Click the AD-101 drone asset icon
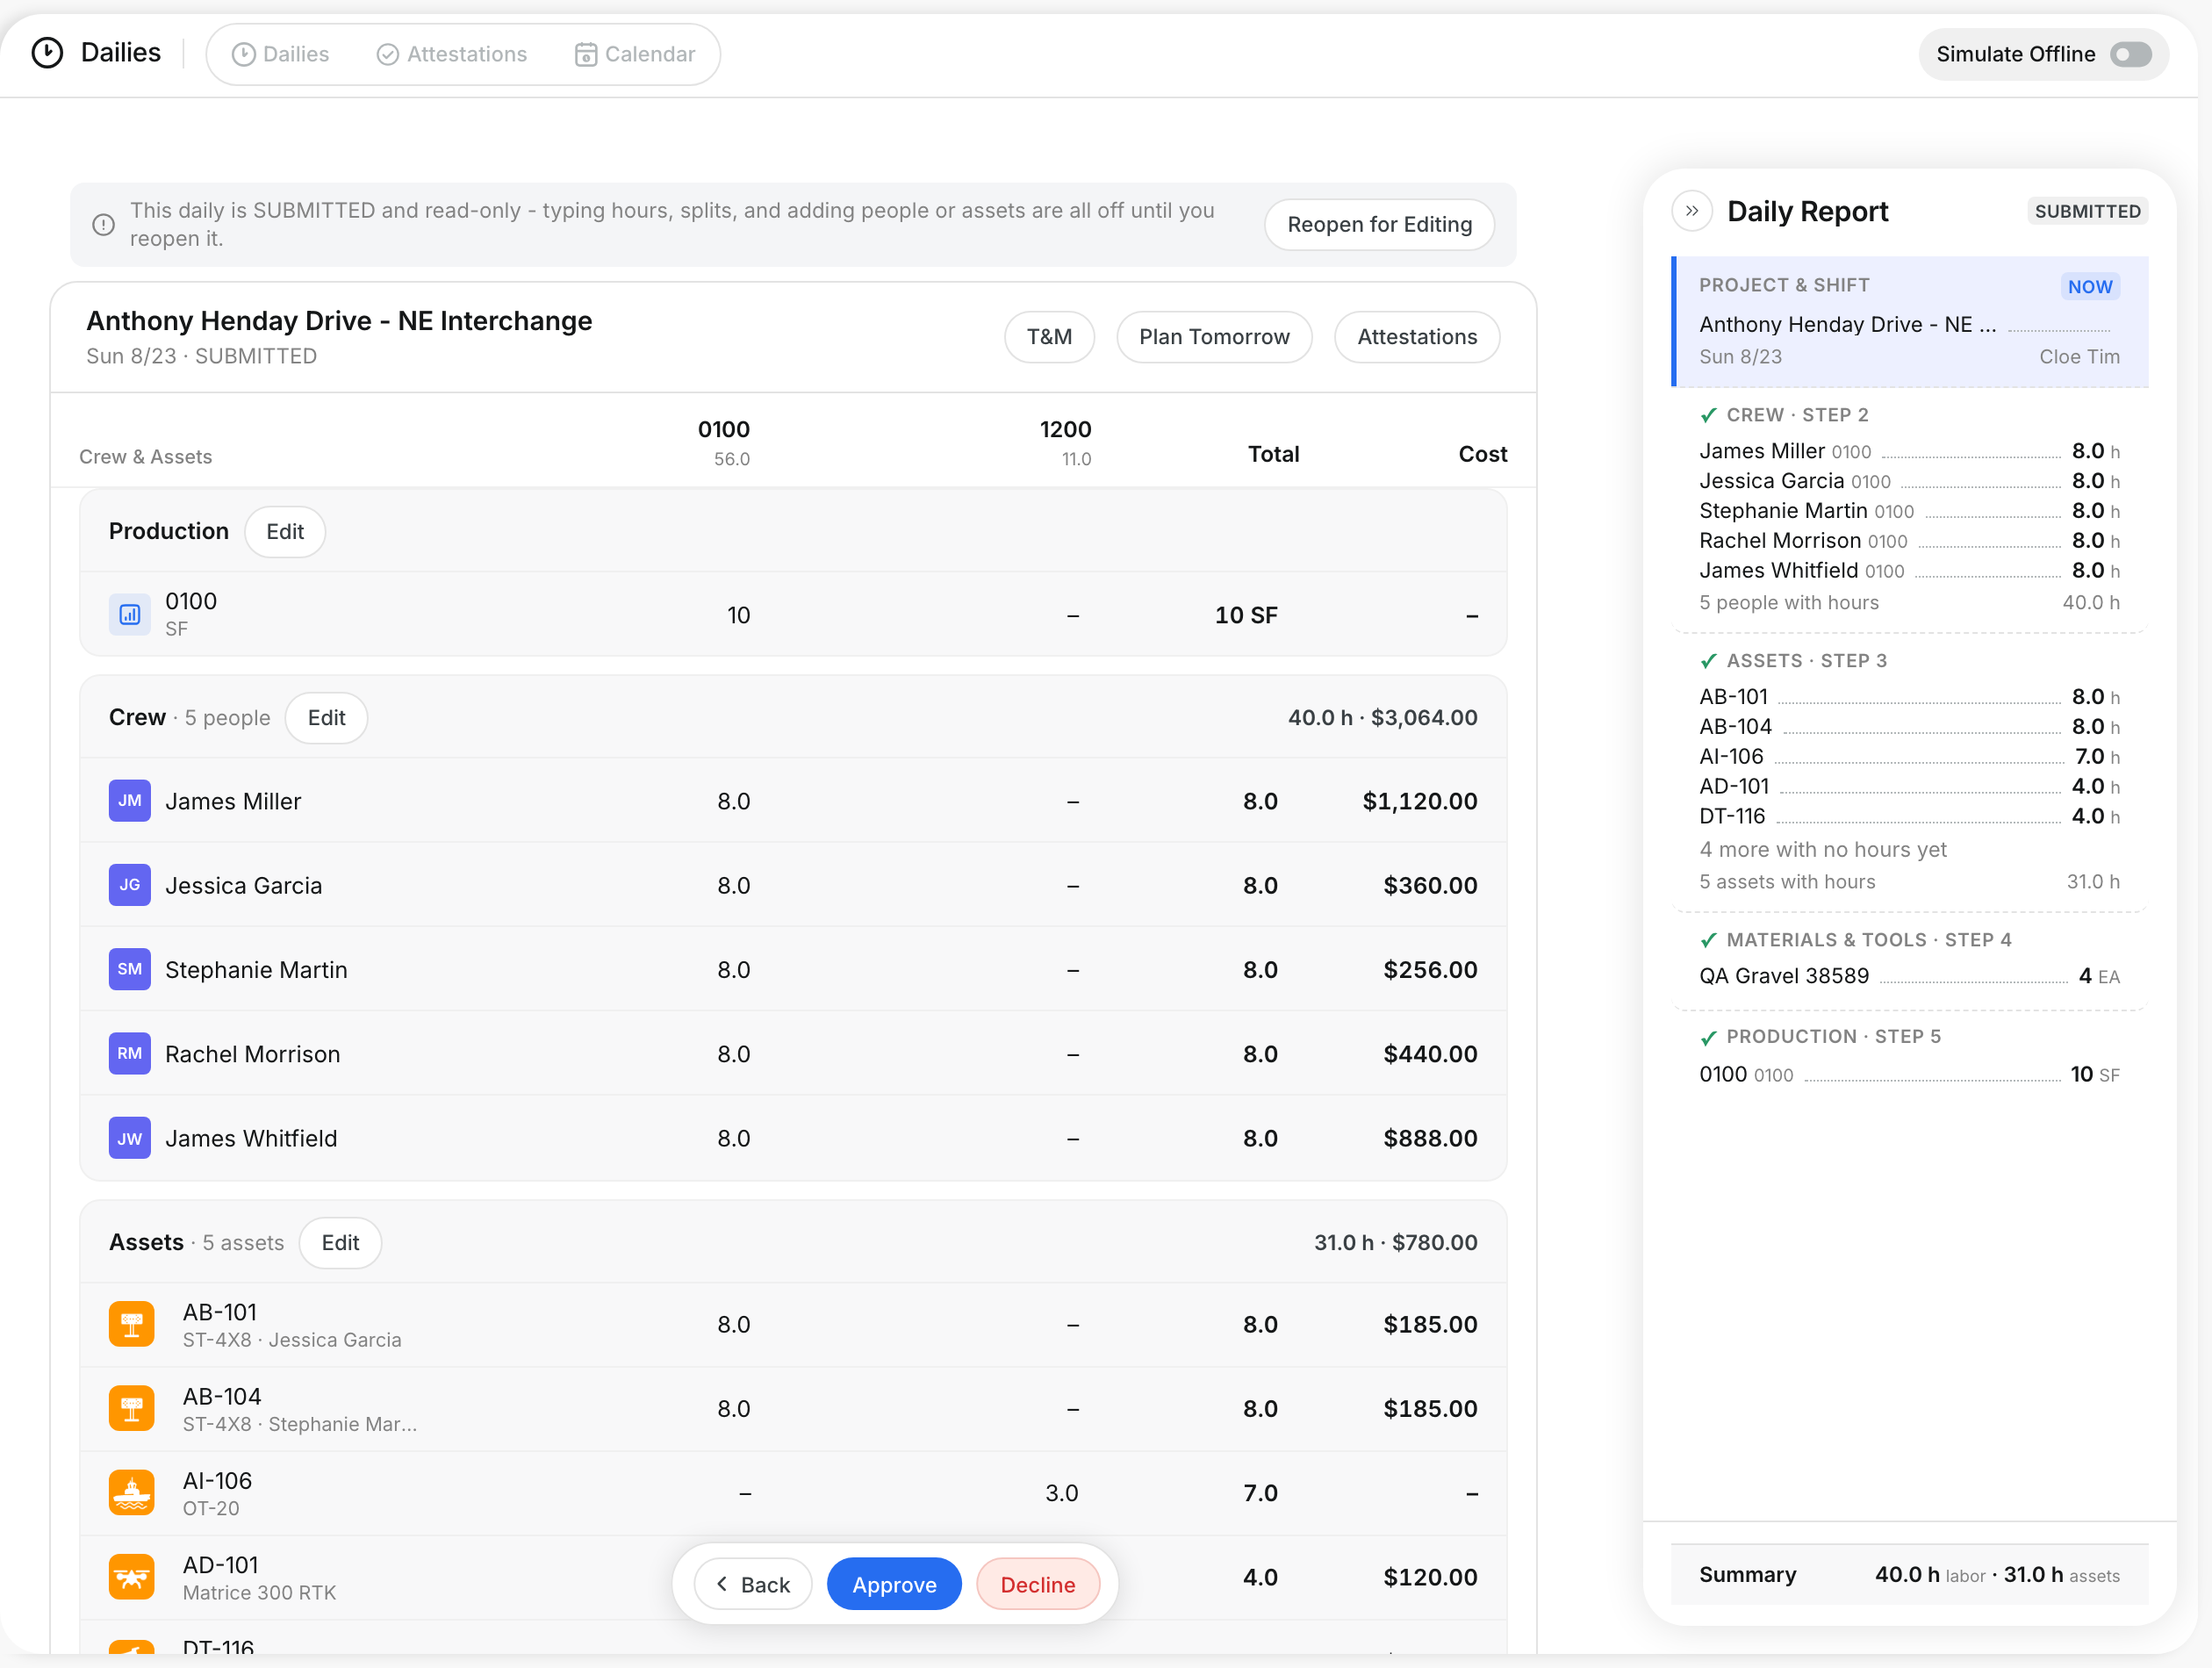The width and height of the screenshot is (2212, 1668). (x=132, y=1577)
